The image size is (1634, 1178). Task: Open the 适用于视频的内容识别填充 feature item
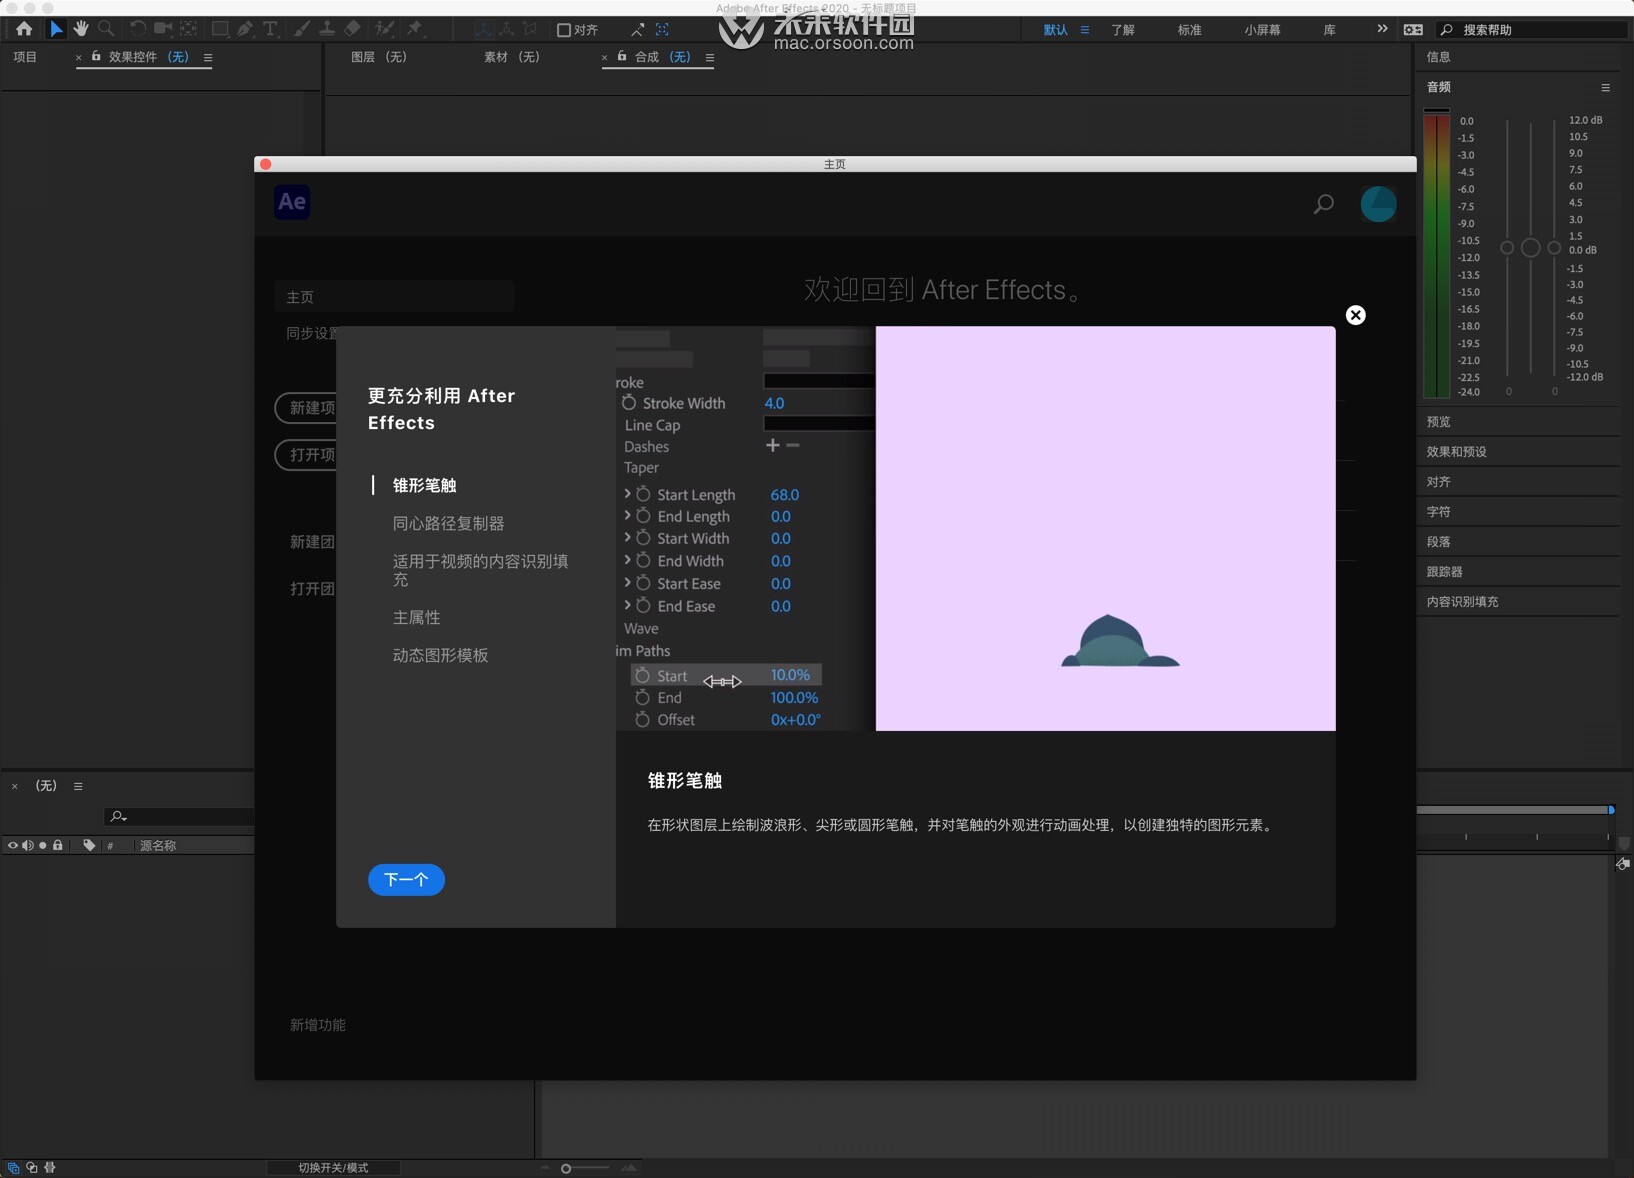pos(480,570)
